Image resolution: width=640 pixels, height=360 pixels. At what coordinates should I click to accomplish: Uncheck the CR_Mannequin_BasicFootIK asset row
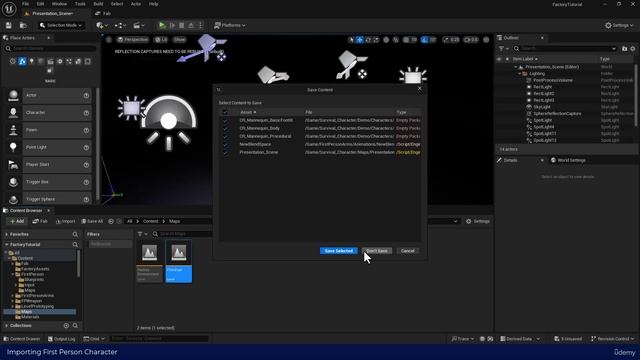coord(225,120)
